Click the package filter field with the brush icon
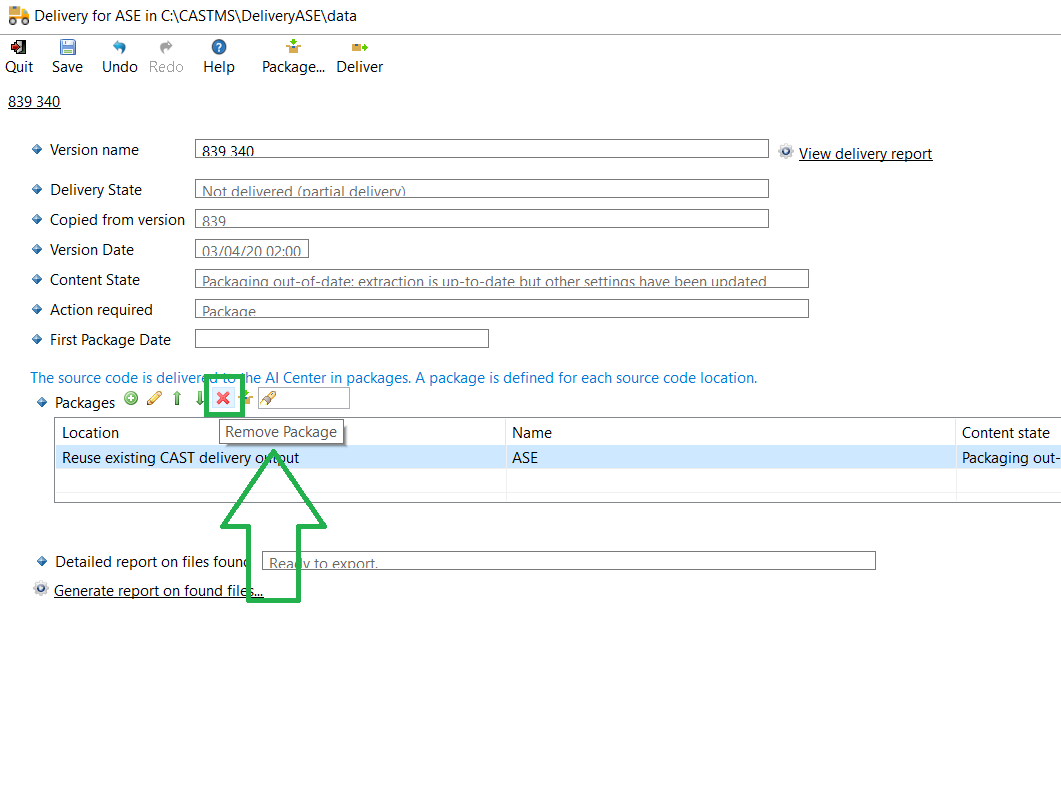Screen dimensions: 1061x804 point(305,398)
